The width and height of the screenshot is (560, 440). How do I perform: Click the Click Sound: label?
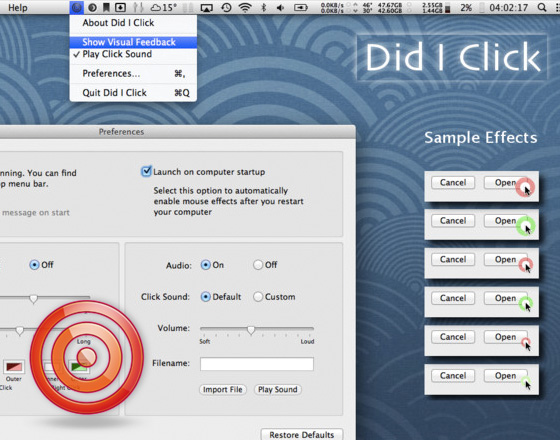tap(165, 297)
